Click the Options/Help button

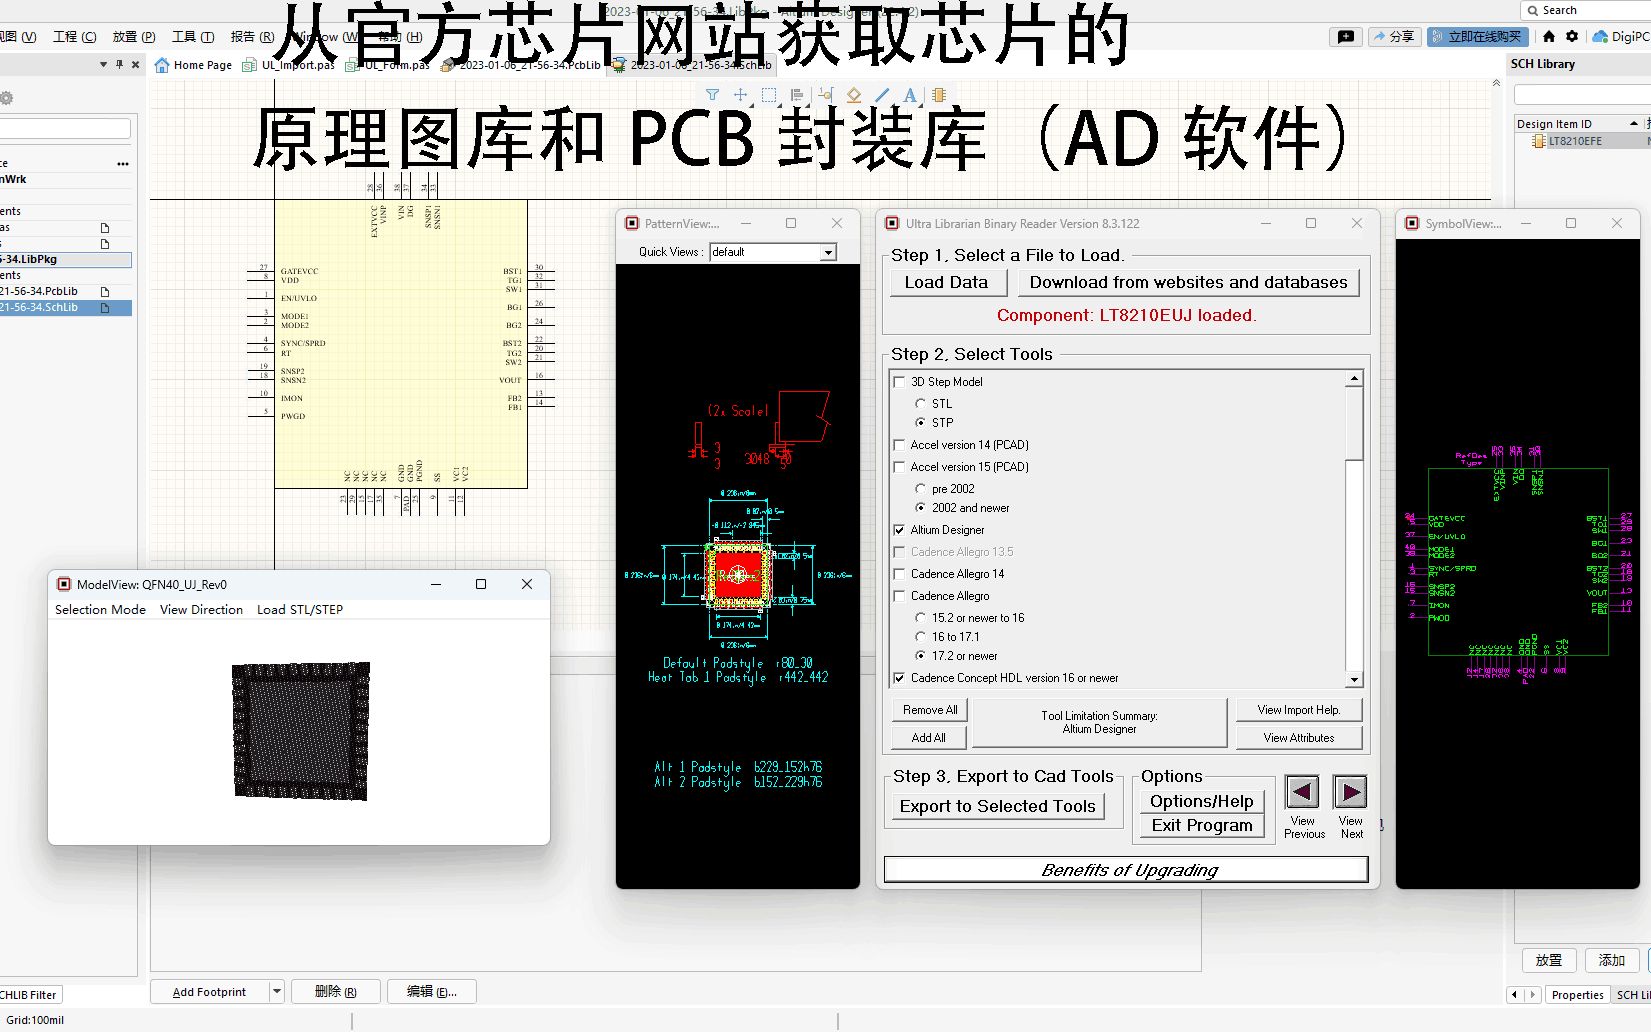[1202, 801]
